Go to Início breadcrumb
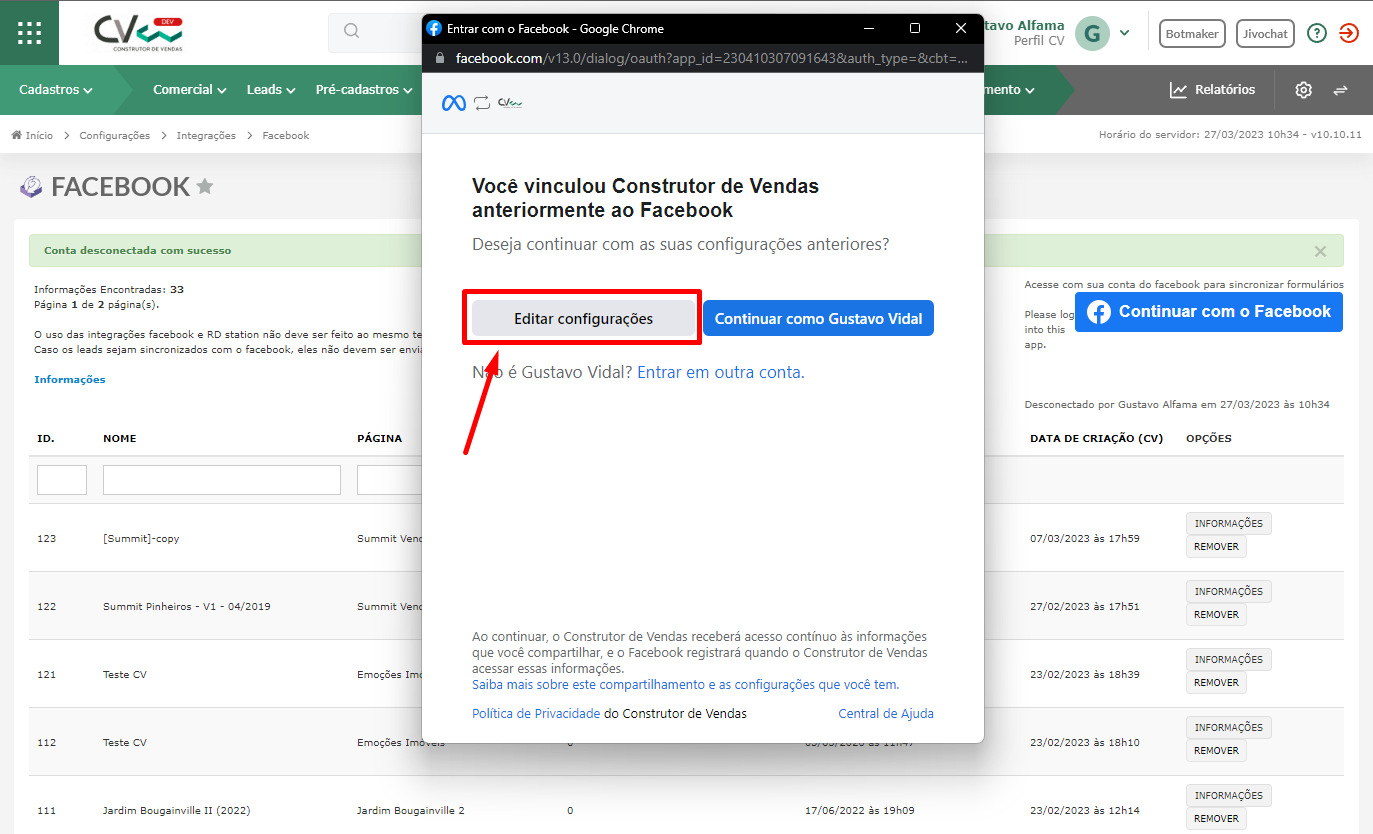Viewport: 1373px width, 834px height. click(x=32, y=135)
